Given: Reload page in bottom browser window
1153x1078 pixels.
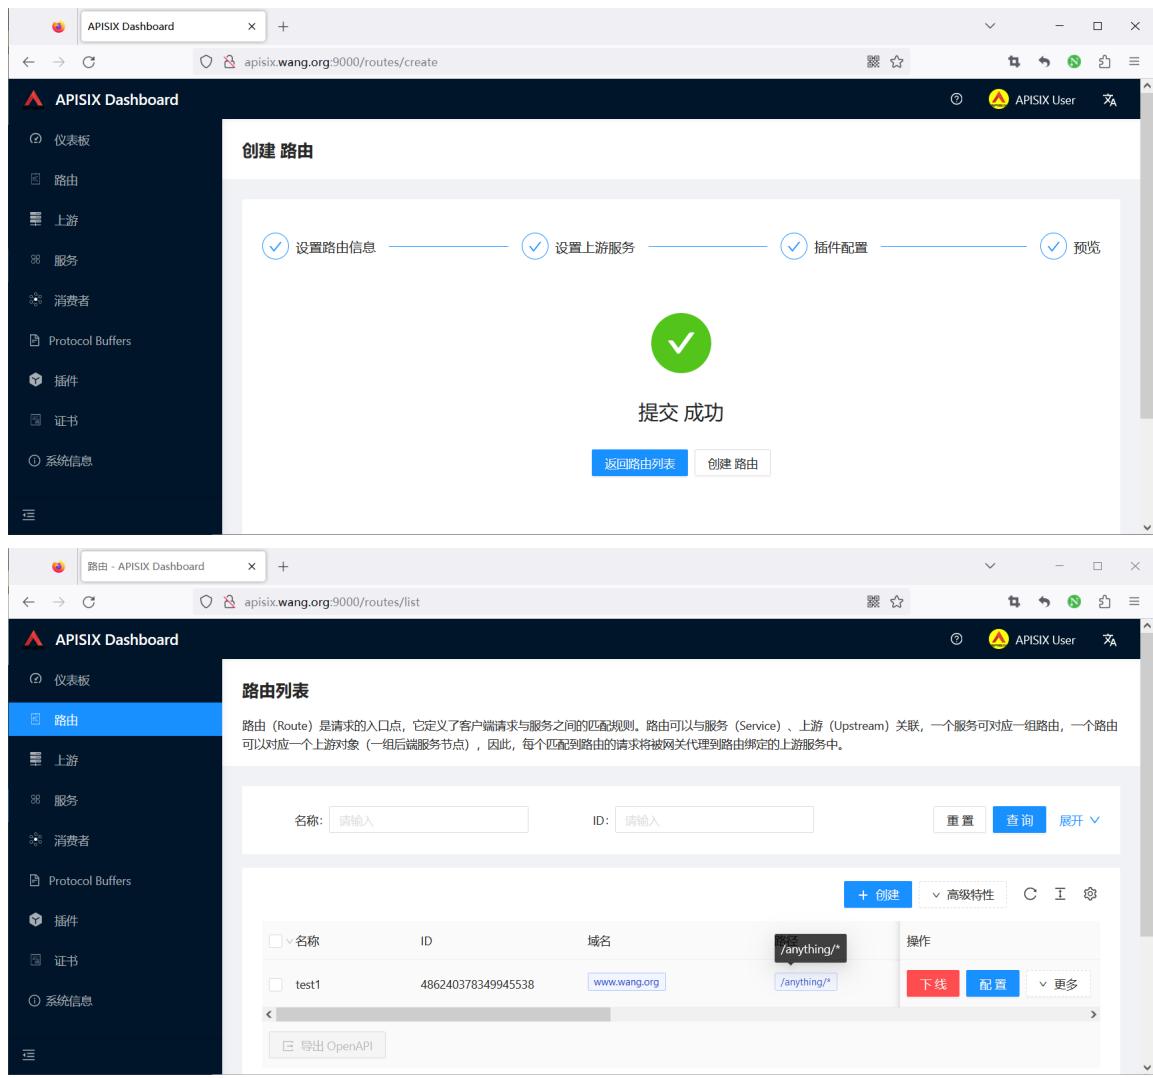Looking at the screenshot, I should click(x=89, y=602).
